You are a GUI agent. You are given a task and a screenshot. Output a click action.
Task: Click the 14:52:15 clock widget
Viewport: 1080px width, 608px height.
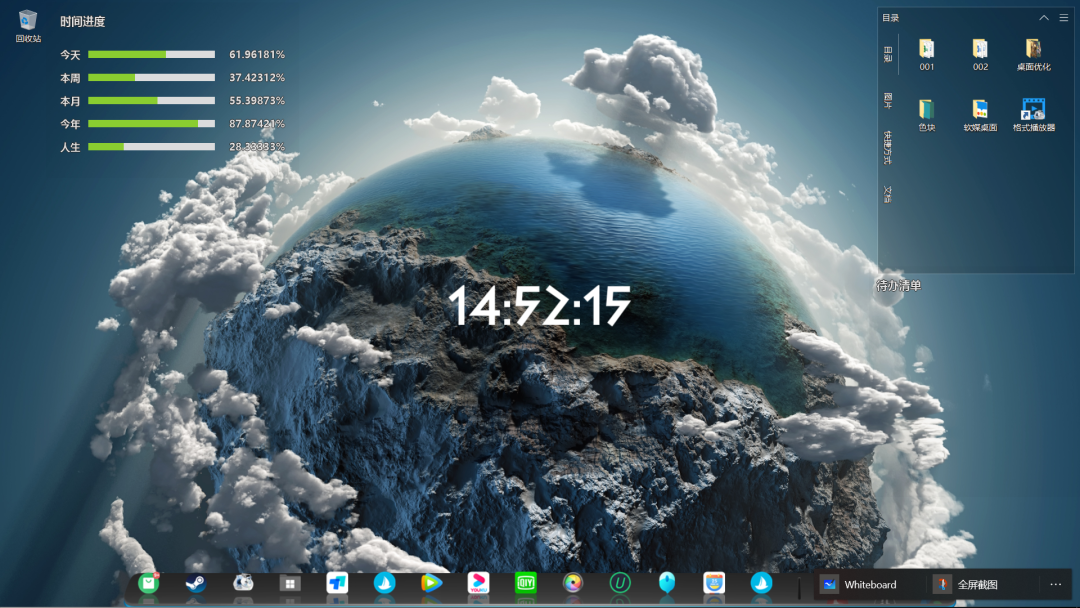[539, 306]
